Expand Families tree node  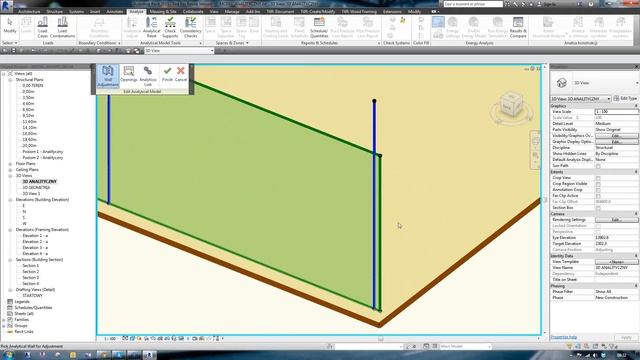coord(4,320)
